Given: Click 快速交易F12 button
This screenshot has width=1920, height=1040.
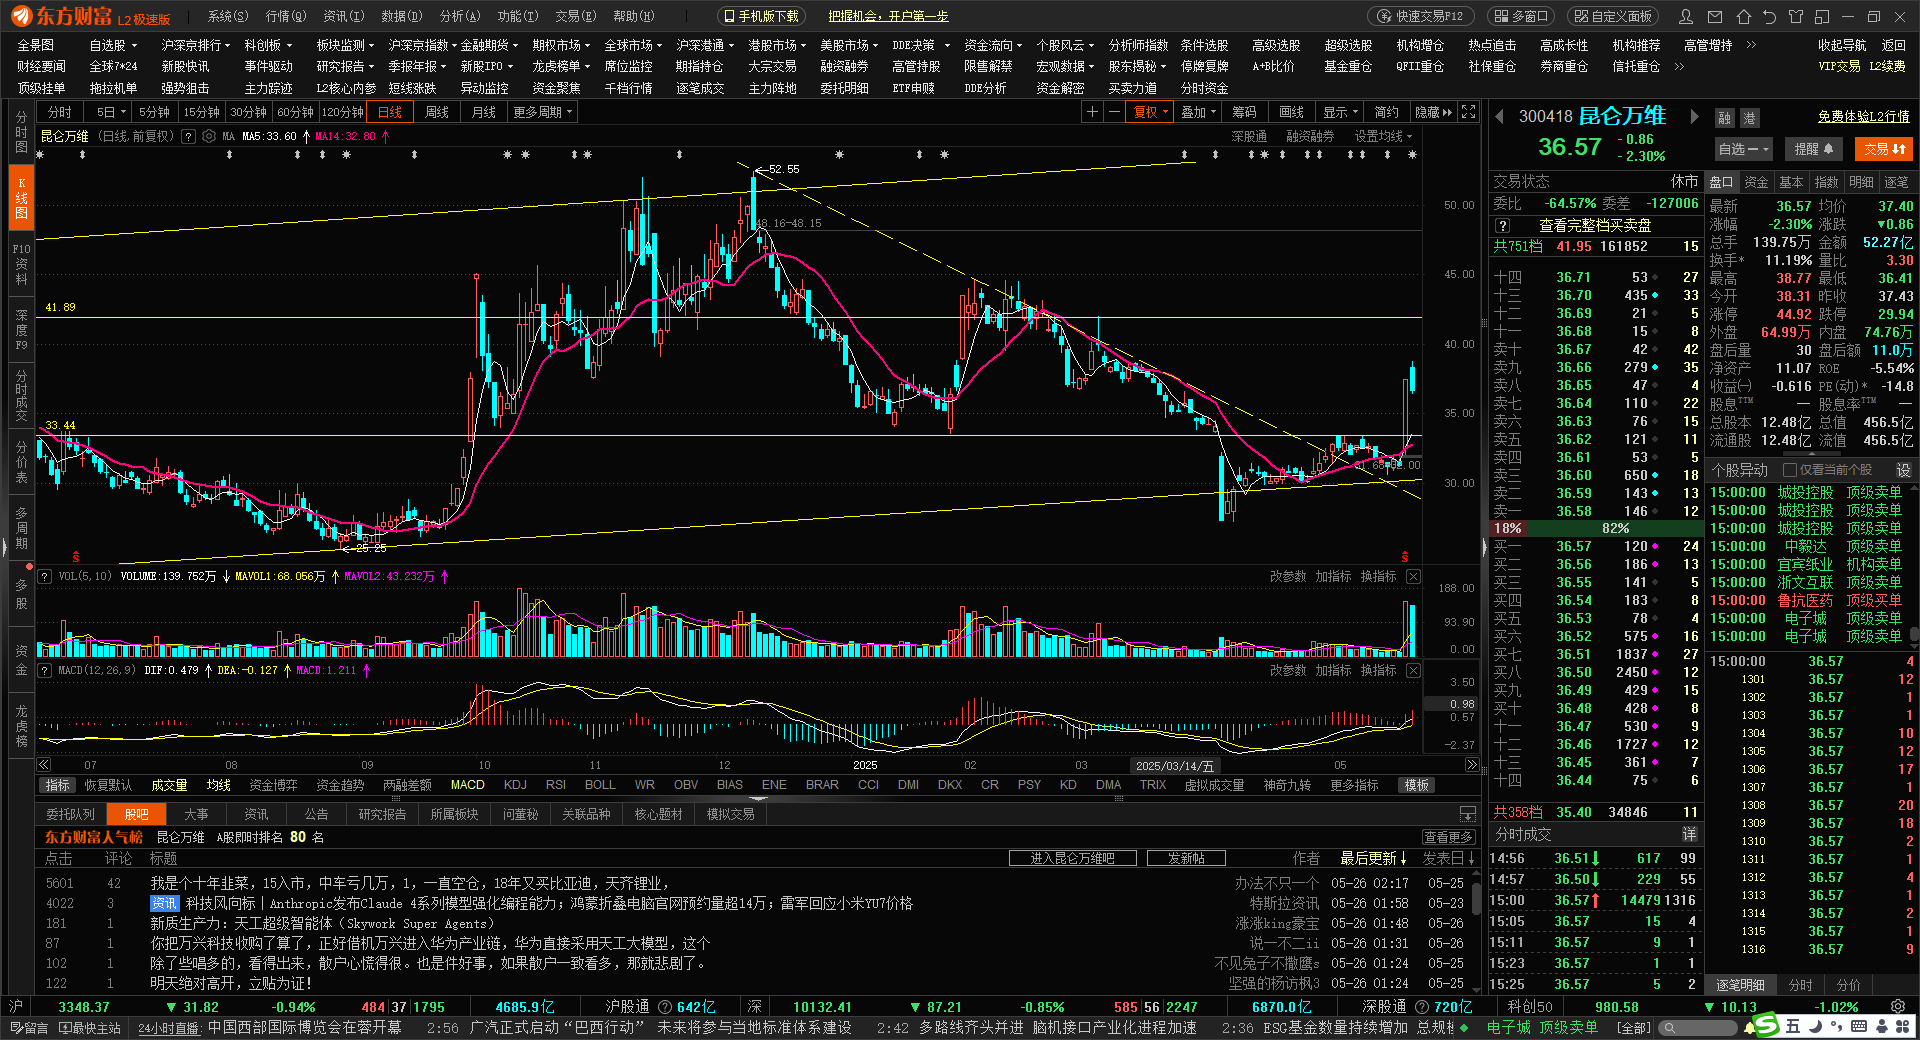Looking at the screenshot, I should tap(1420, 16).
